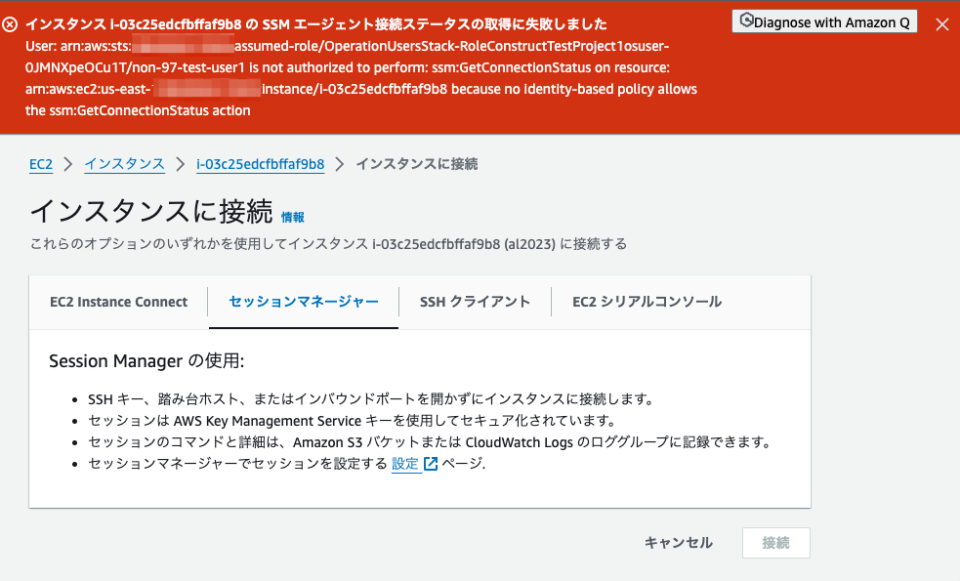Click the Diagnose with Amazon Q button

click(824, 22)
